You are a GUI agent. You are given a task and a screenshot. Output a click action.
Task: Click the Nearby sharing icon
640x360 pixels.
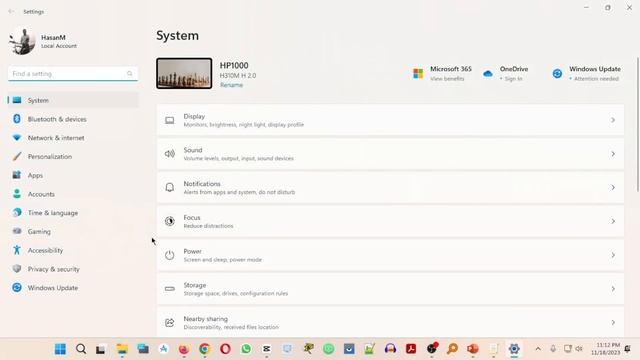[169, 322]
